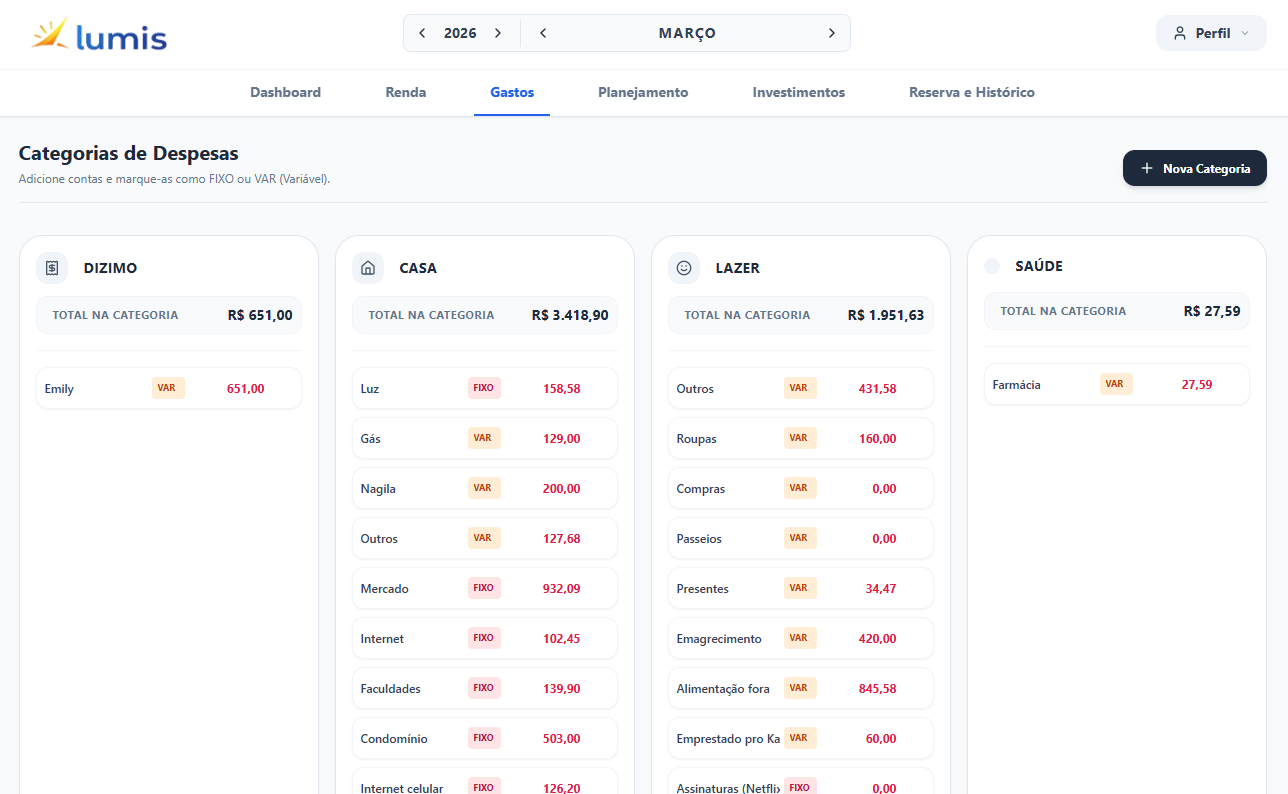
Task: Open the Perfil dropdown menu
Action: click(x=1211, y=33)
